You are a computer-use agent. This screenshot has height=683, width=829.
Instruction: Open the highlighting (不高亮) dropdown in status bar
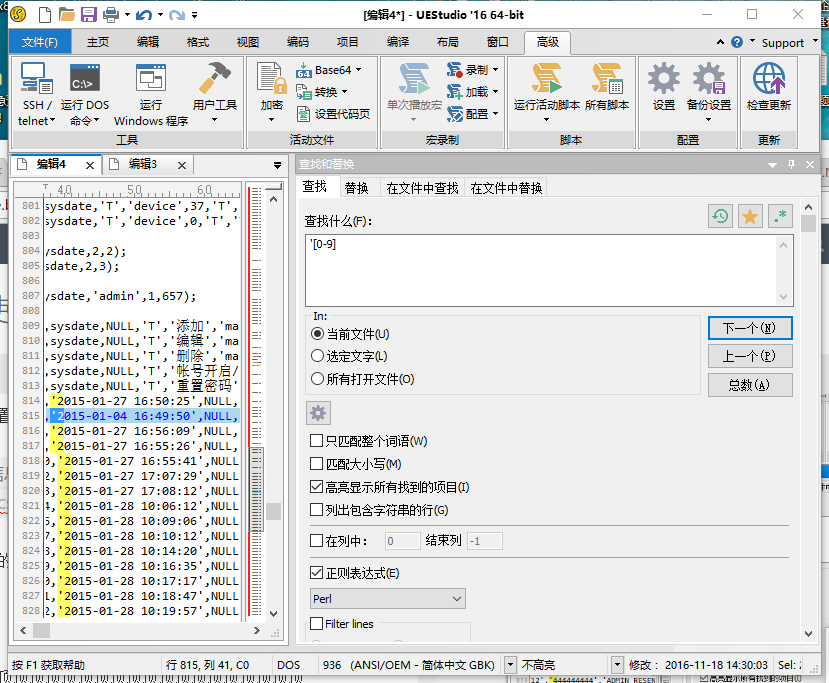pos(617,664)
